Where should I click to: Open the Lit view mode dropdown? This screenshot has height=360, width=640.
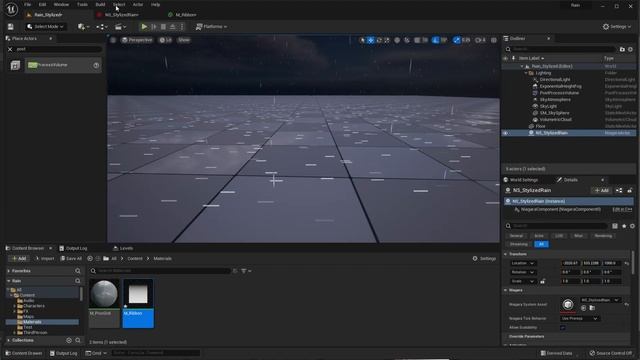click(x=165, y=40)
